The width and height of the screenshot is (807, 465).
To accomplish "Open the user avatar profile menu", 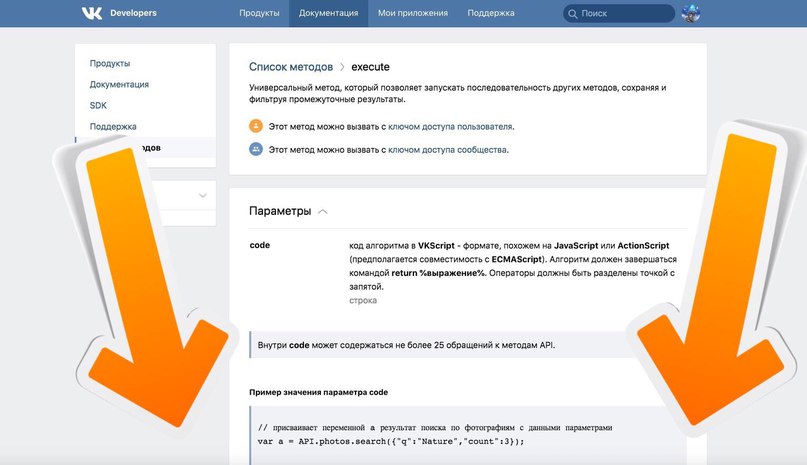I will [691, 13].
